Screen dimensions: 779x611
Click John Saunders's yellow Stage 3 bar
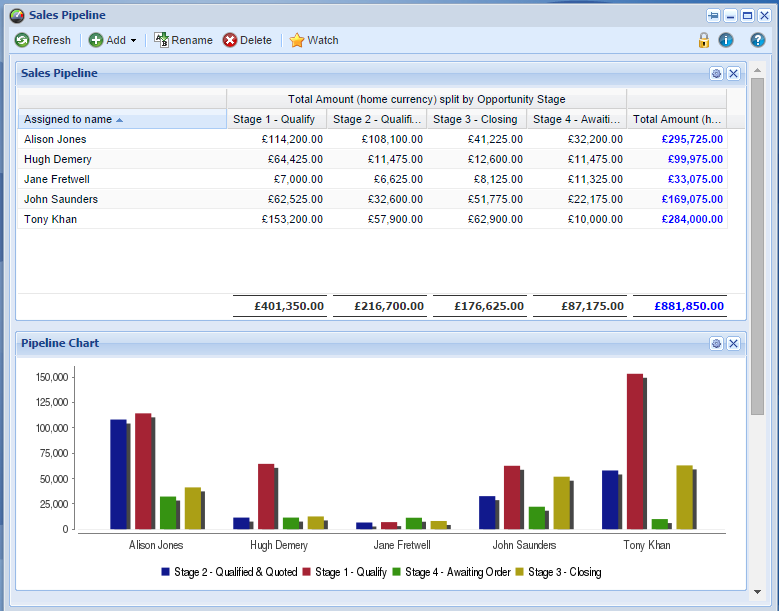[562, 503]
